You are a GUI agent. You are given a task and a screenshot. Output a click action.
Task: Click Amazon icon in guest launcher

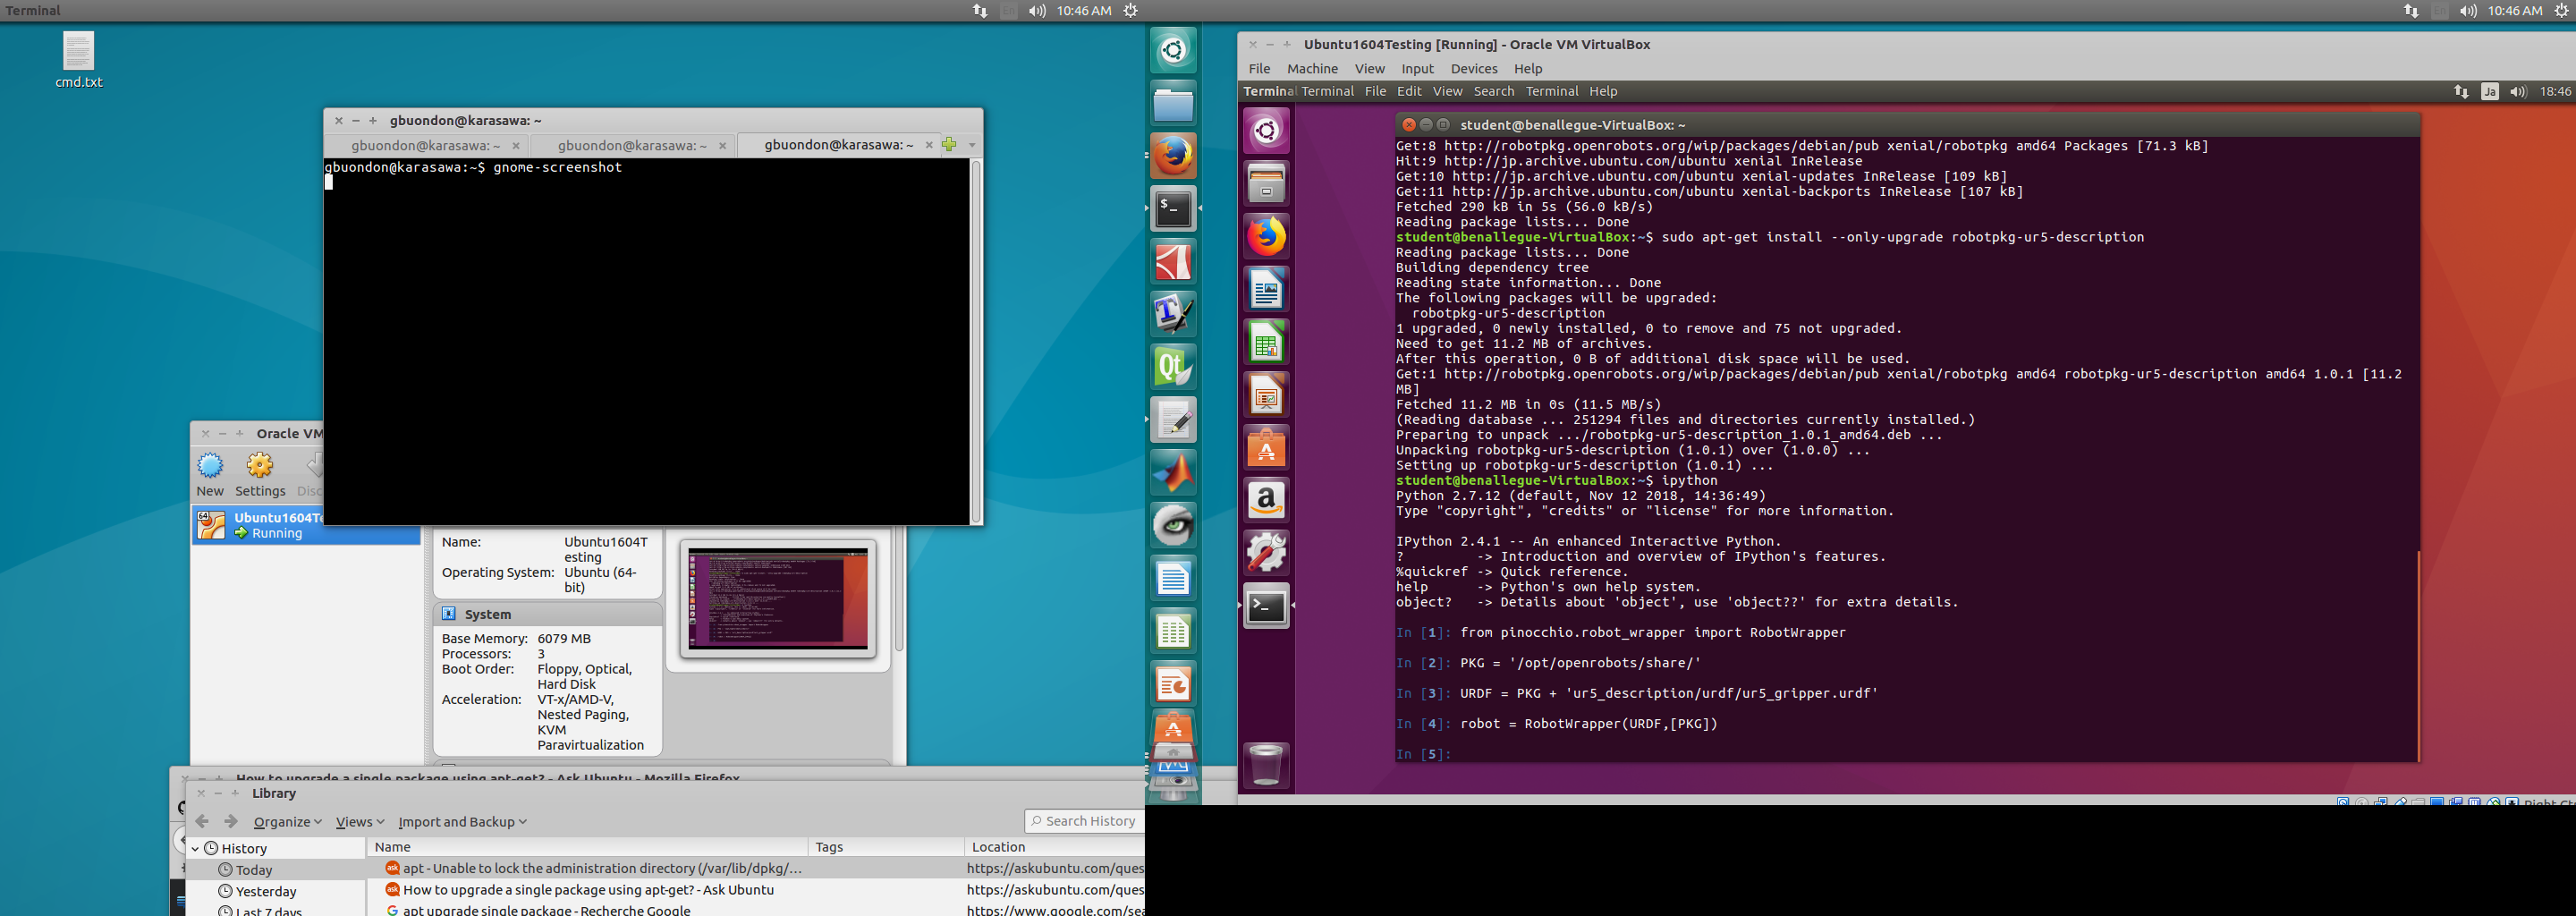click(x=1266, y=500)
